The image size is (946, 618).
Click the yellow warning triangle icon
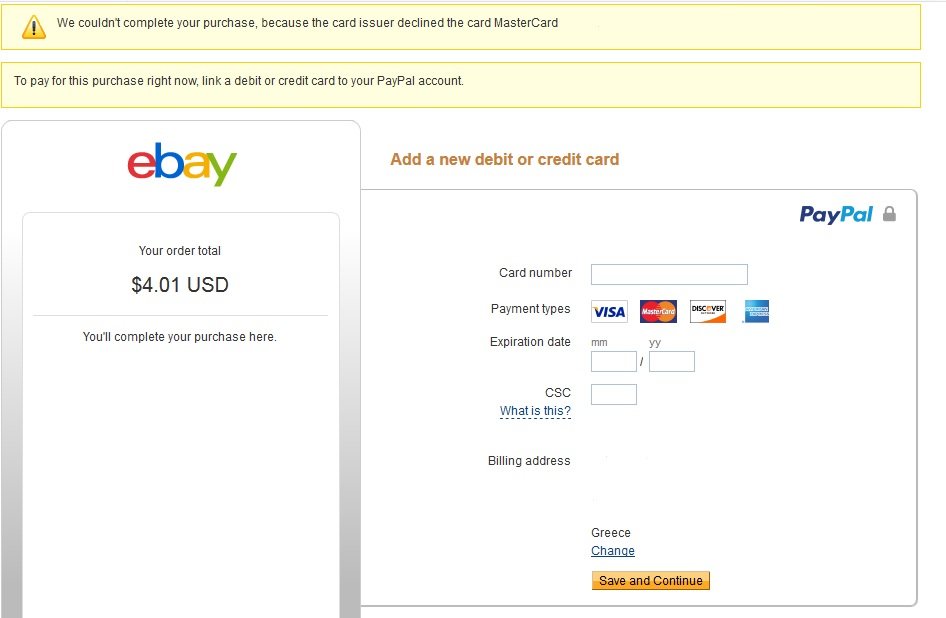coord(34,27)
